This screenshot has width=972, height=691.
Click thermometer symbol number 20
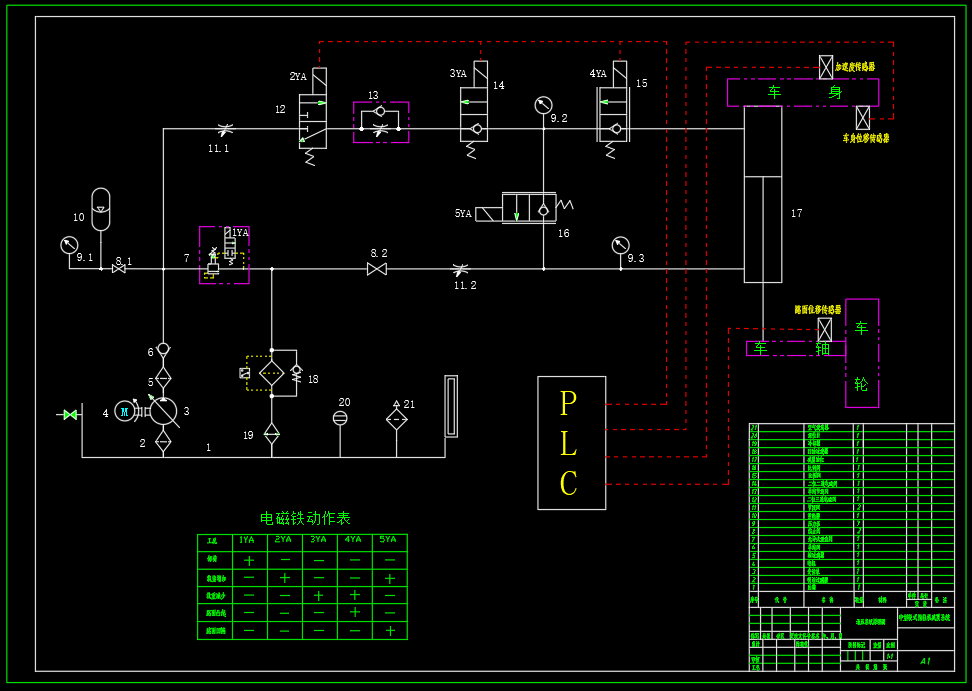pyautogui.click(x=340, y=418)
